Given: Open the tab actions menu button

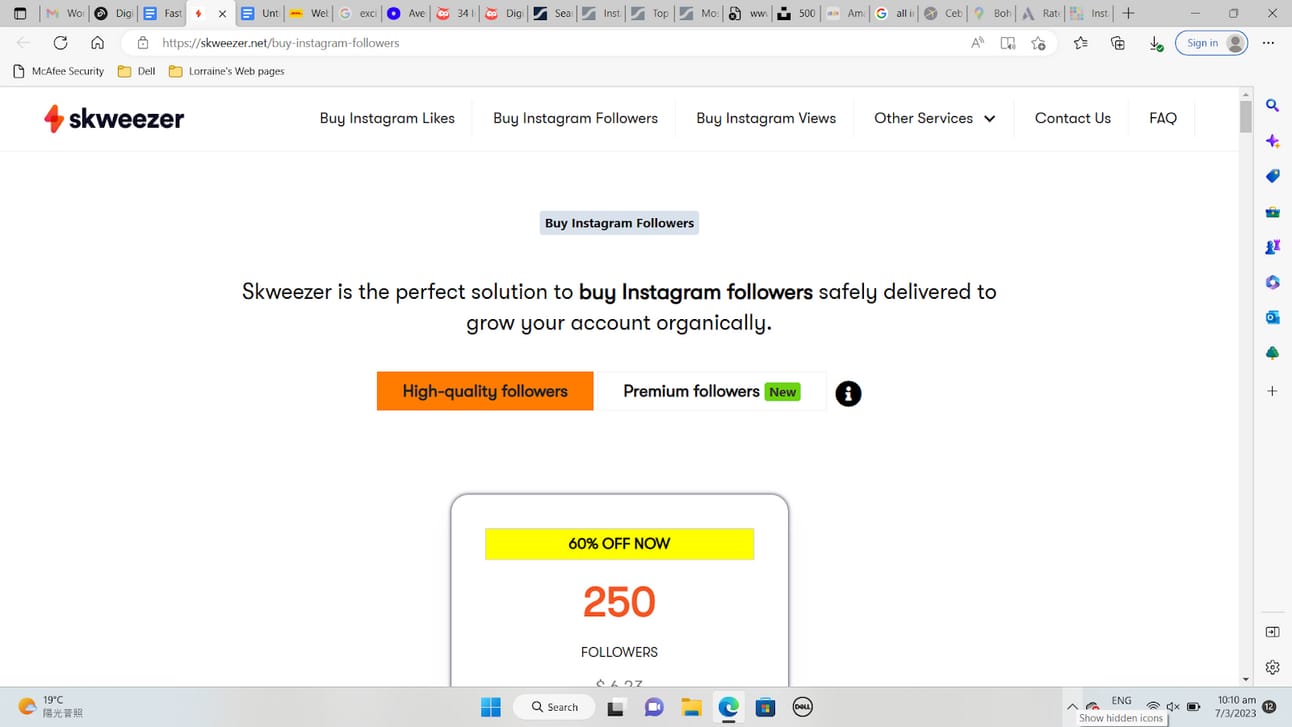Looking at the screenshot, I should tap(20, 14).
